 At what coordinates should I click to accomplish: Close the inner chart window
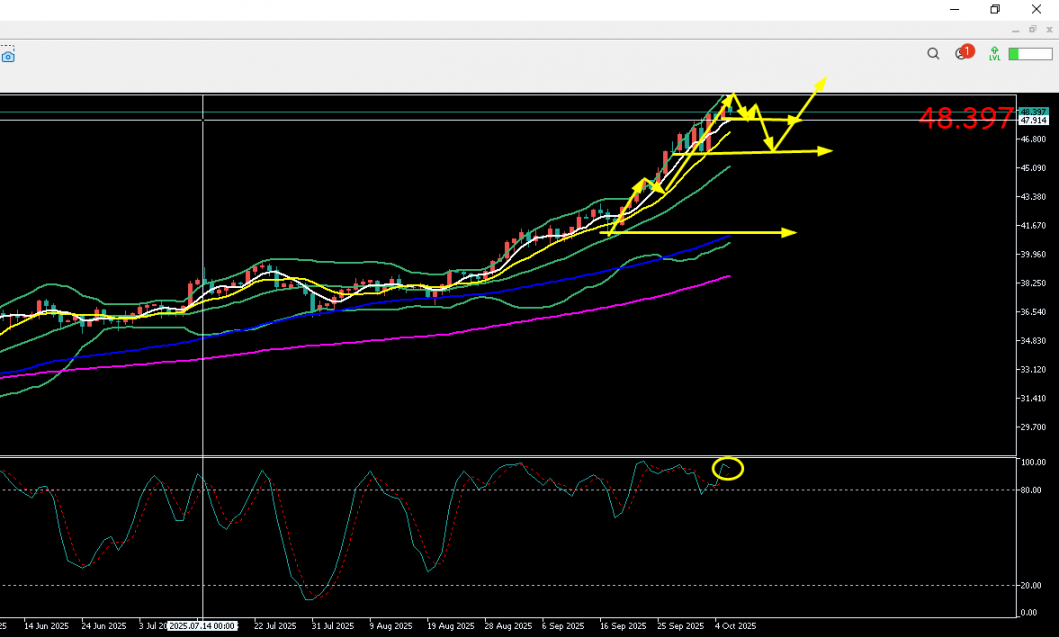[1048, 30]
